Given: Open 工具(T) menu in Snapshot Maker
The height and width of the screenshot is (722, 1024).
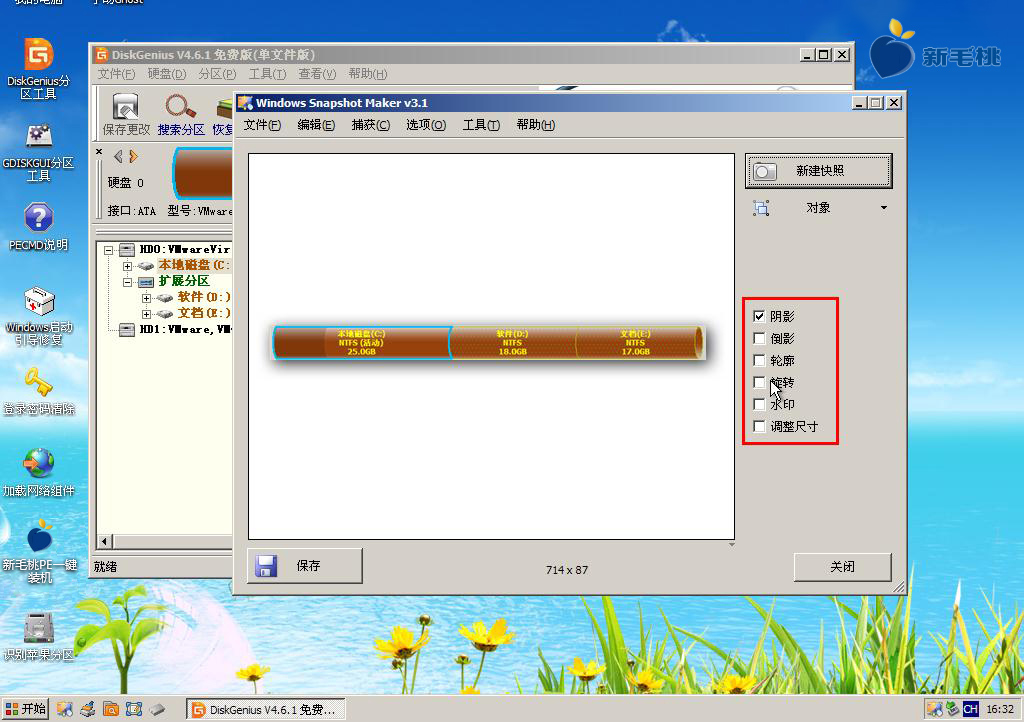Looking at the screenshot, I should [x=481, y=125].
